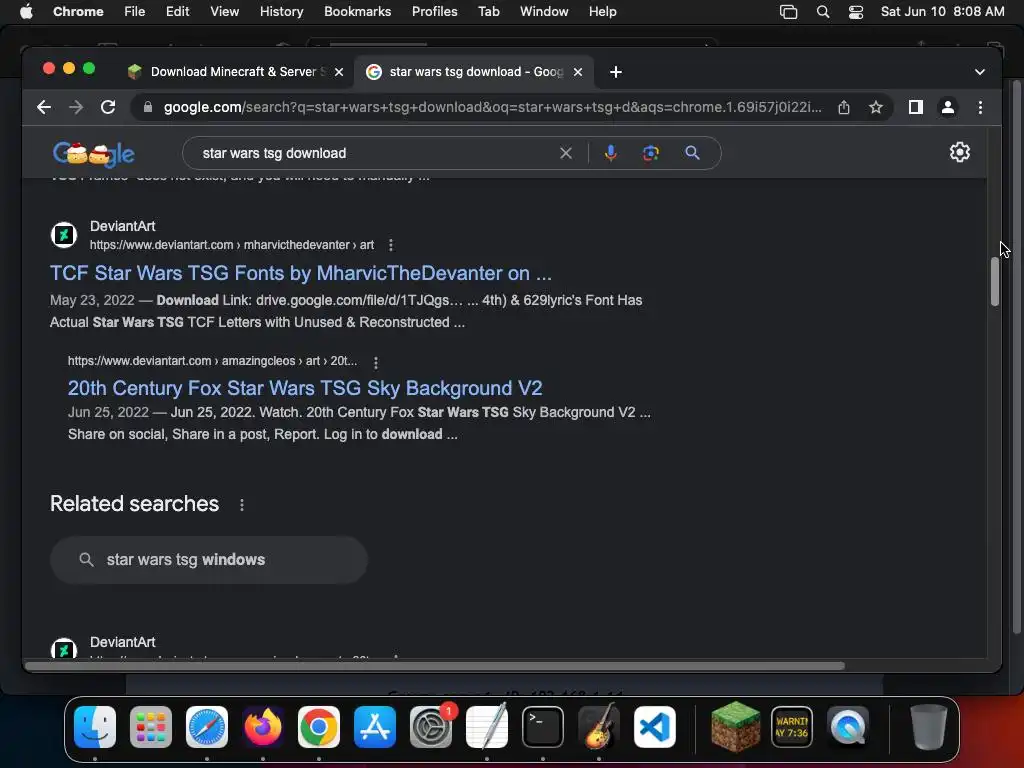
Task: Click the horizontal scrollbar at window bottom
Action: tap(435, 666)
